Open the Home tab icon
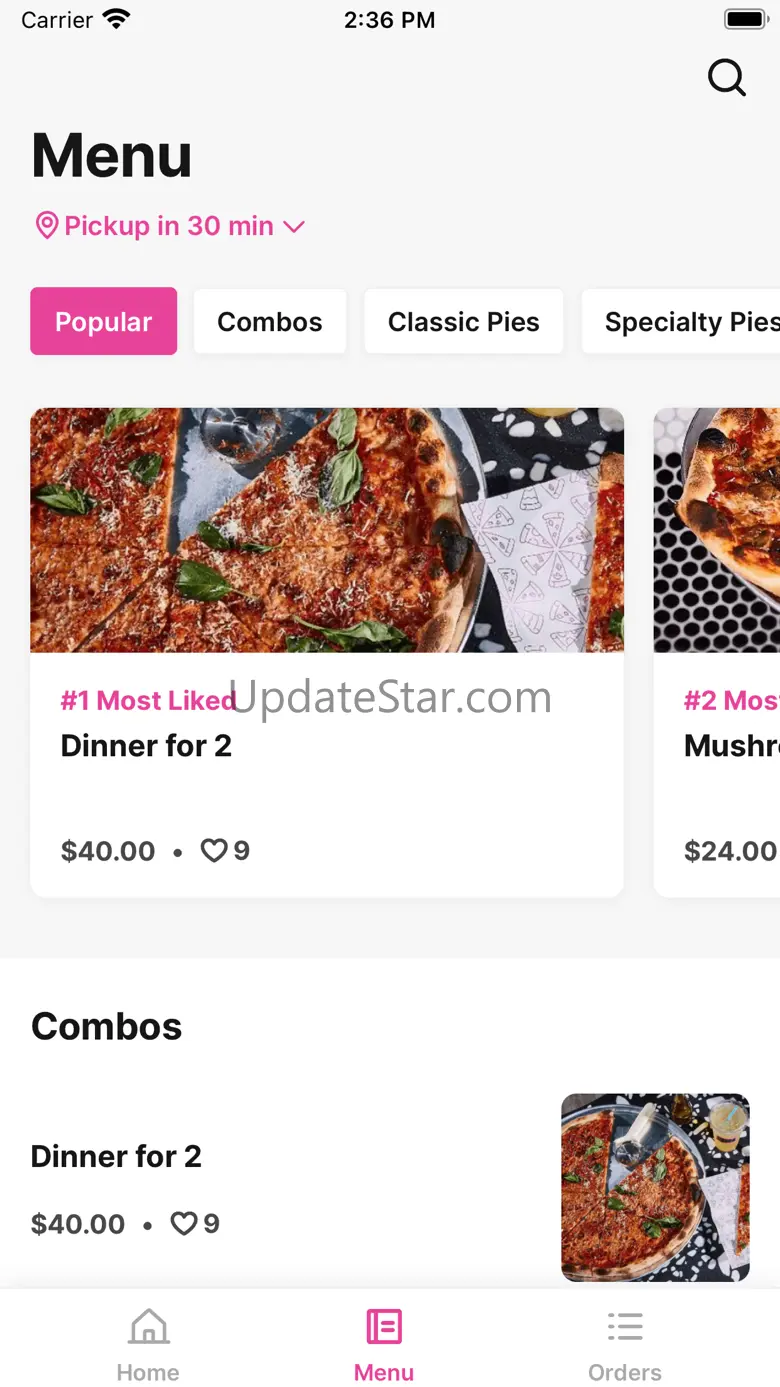 [x=148, y=1328]
